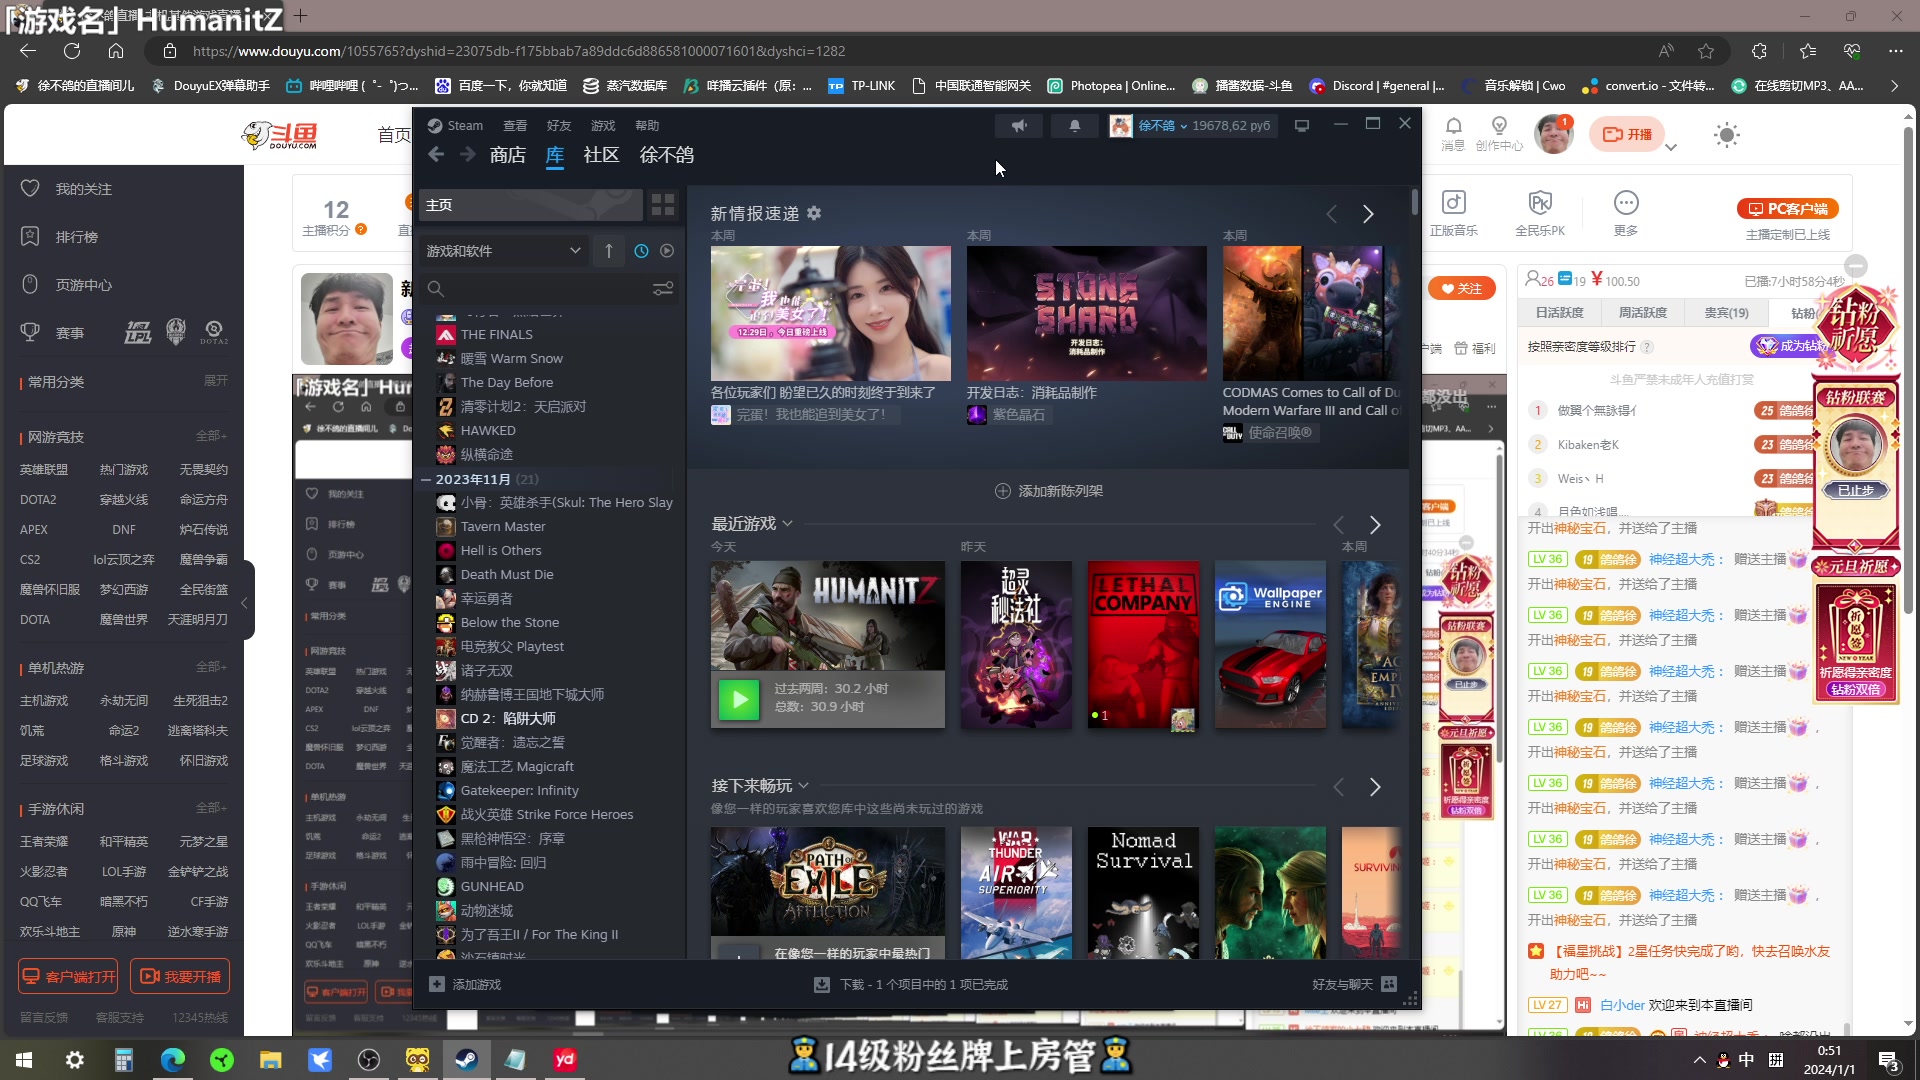Show next recent games arrow
The width and height of the screenshot is (1920, 1080).
pyautogui.click(x=1375, y=525)
